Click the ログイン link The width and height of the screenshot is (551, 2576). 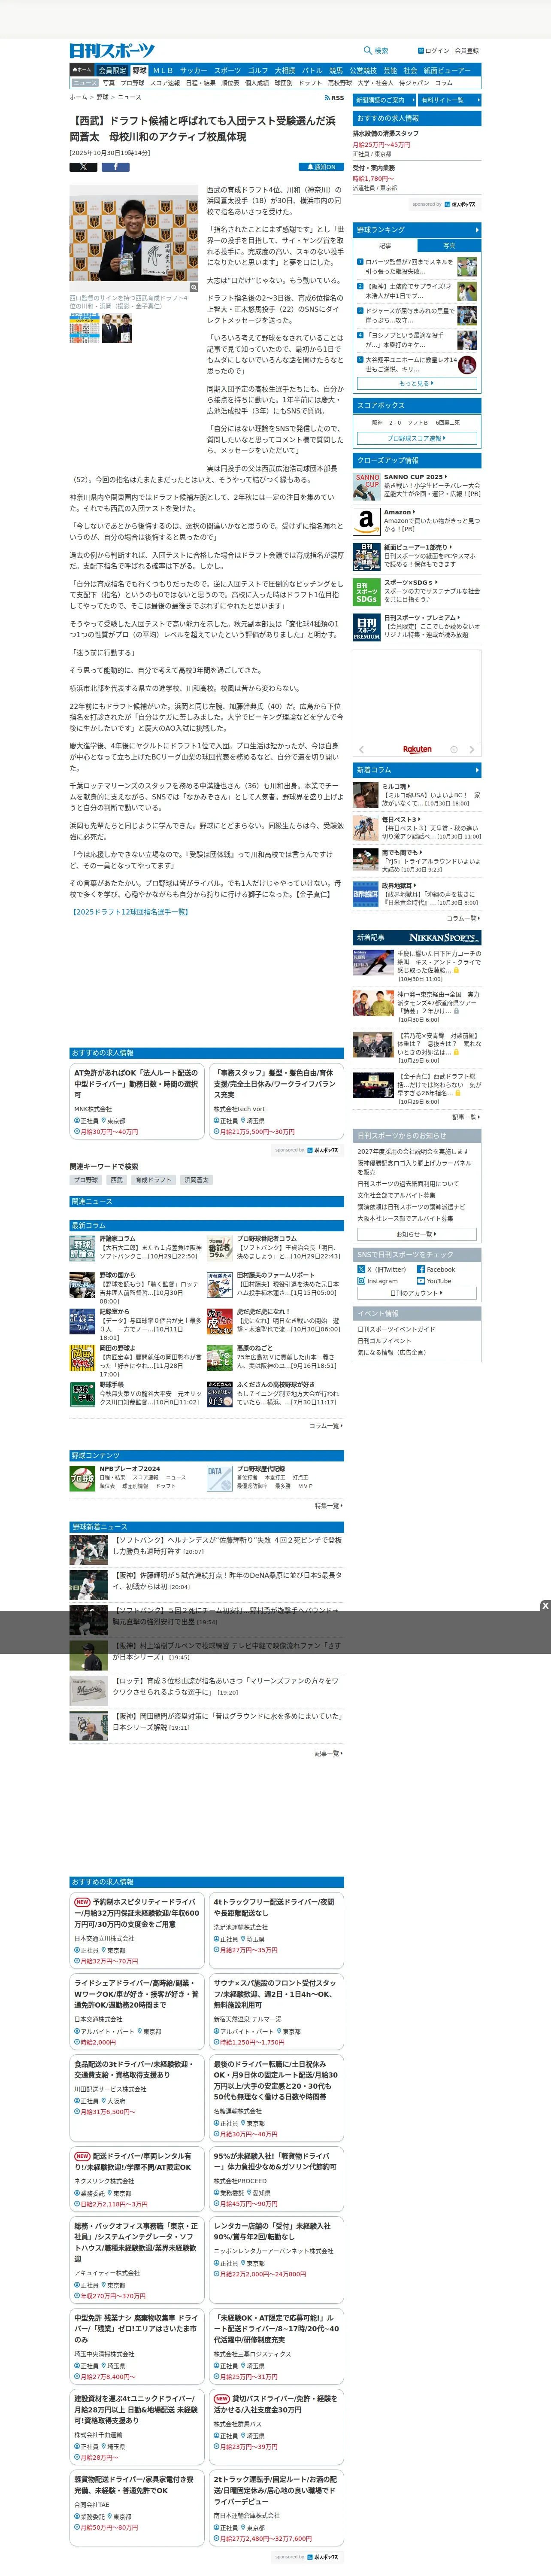(436, 51)
